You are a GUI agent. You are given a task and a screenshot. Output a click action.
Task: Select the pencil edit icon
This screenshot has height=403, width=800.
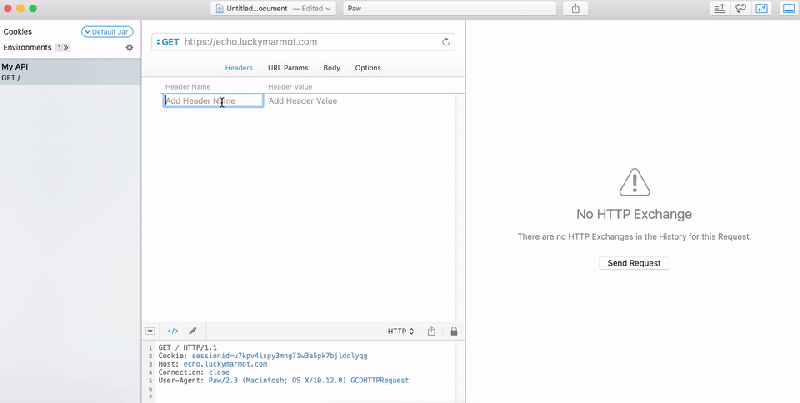(x=193, y=331)
